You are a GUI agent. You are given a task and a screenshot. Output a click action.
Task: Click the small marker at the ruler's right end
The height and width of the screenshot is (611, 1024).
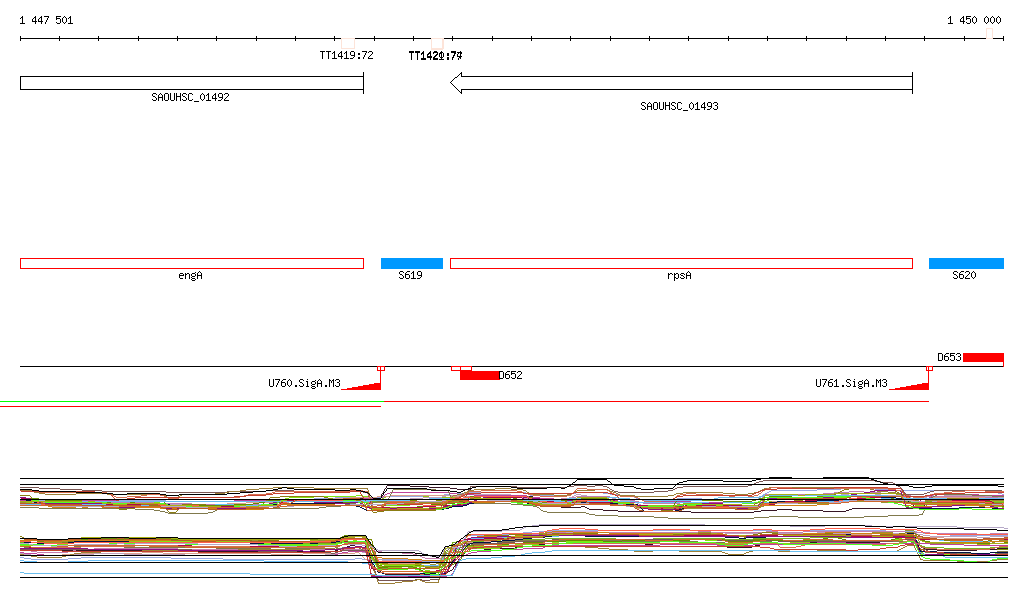pos(989,34)
